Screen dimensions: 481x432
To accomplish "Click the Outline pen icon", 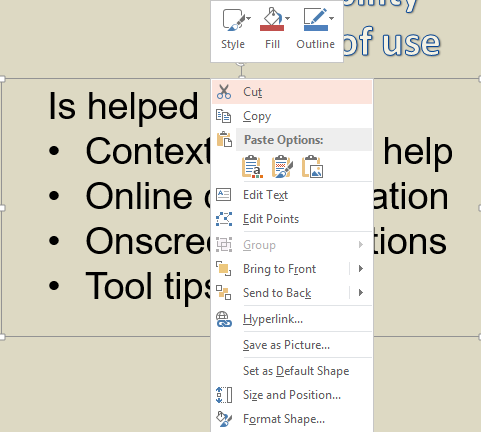I will (x=316, y=20).
